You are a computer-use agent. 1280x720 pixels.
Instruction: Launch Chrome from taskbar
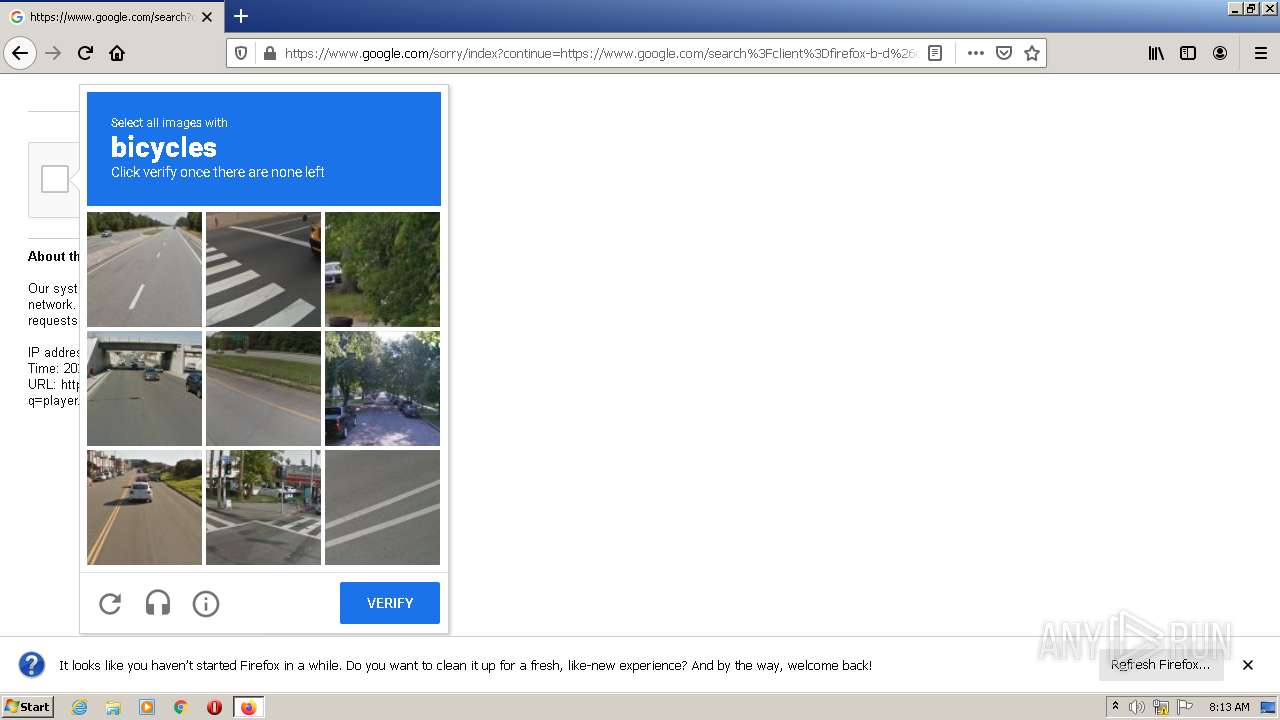(x=181, y=707)
